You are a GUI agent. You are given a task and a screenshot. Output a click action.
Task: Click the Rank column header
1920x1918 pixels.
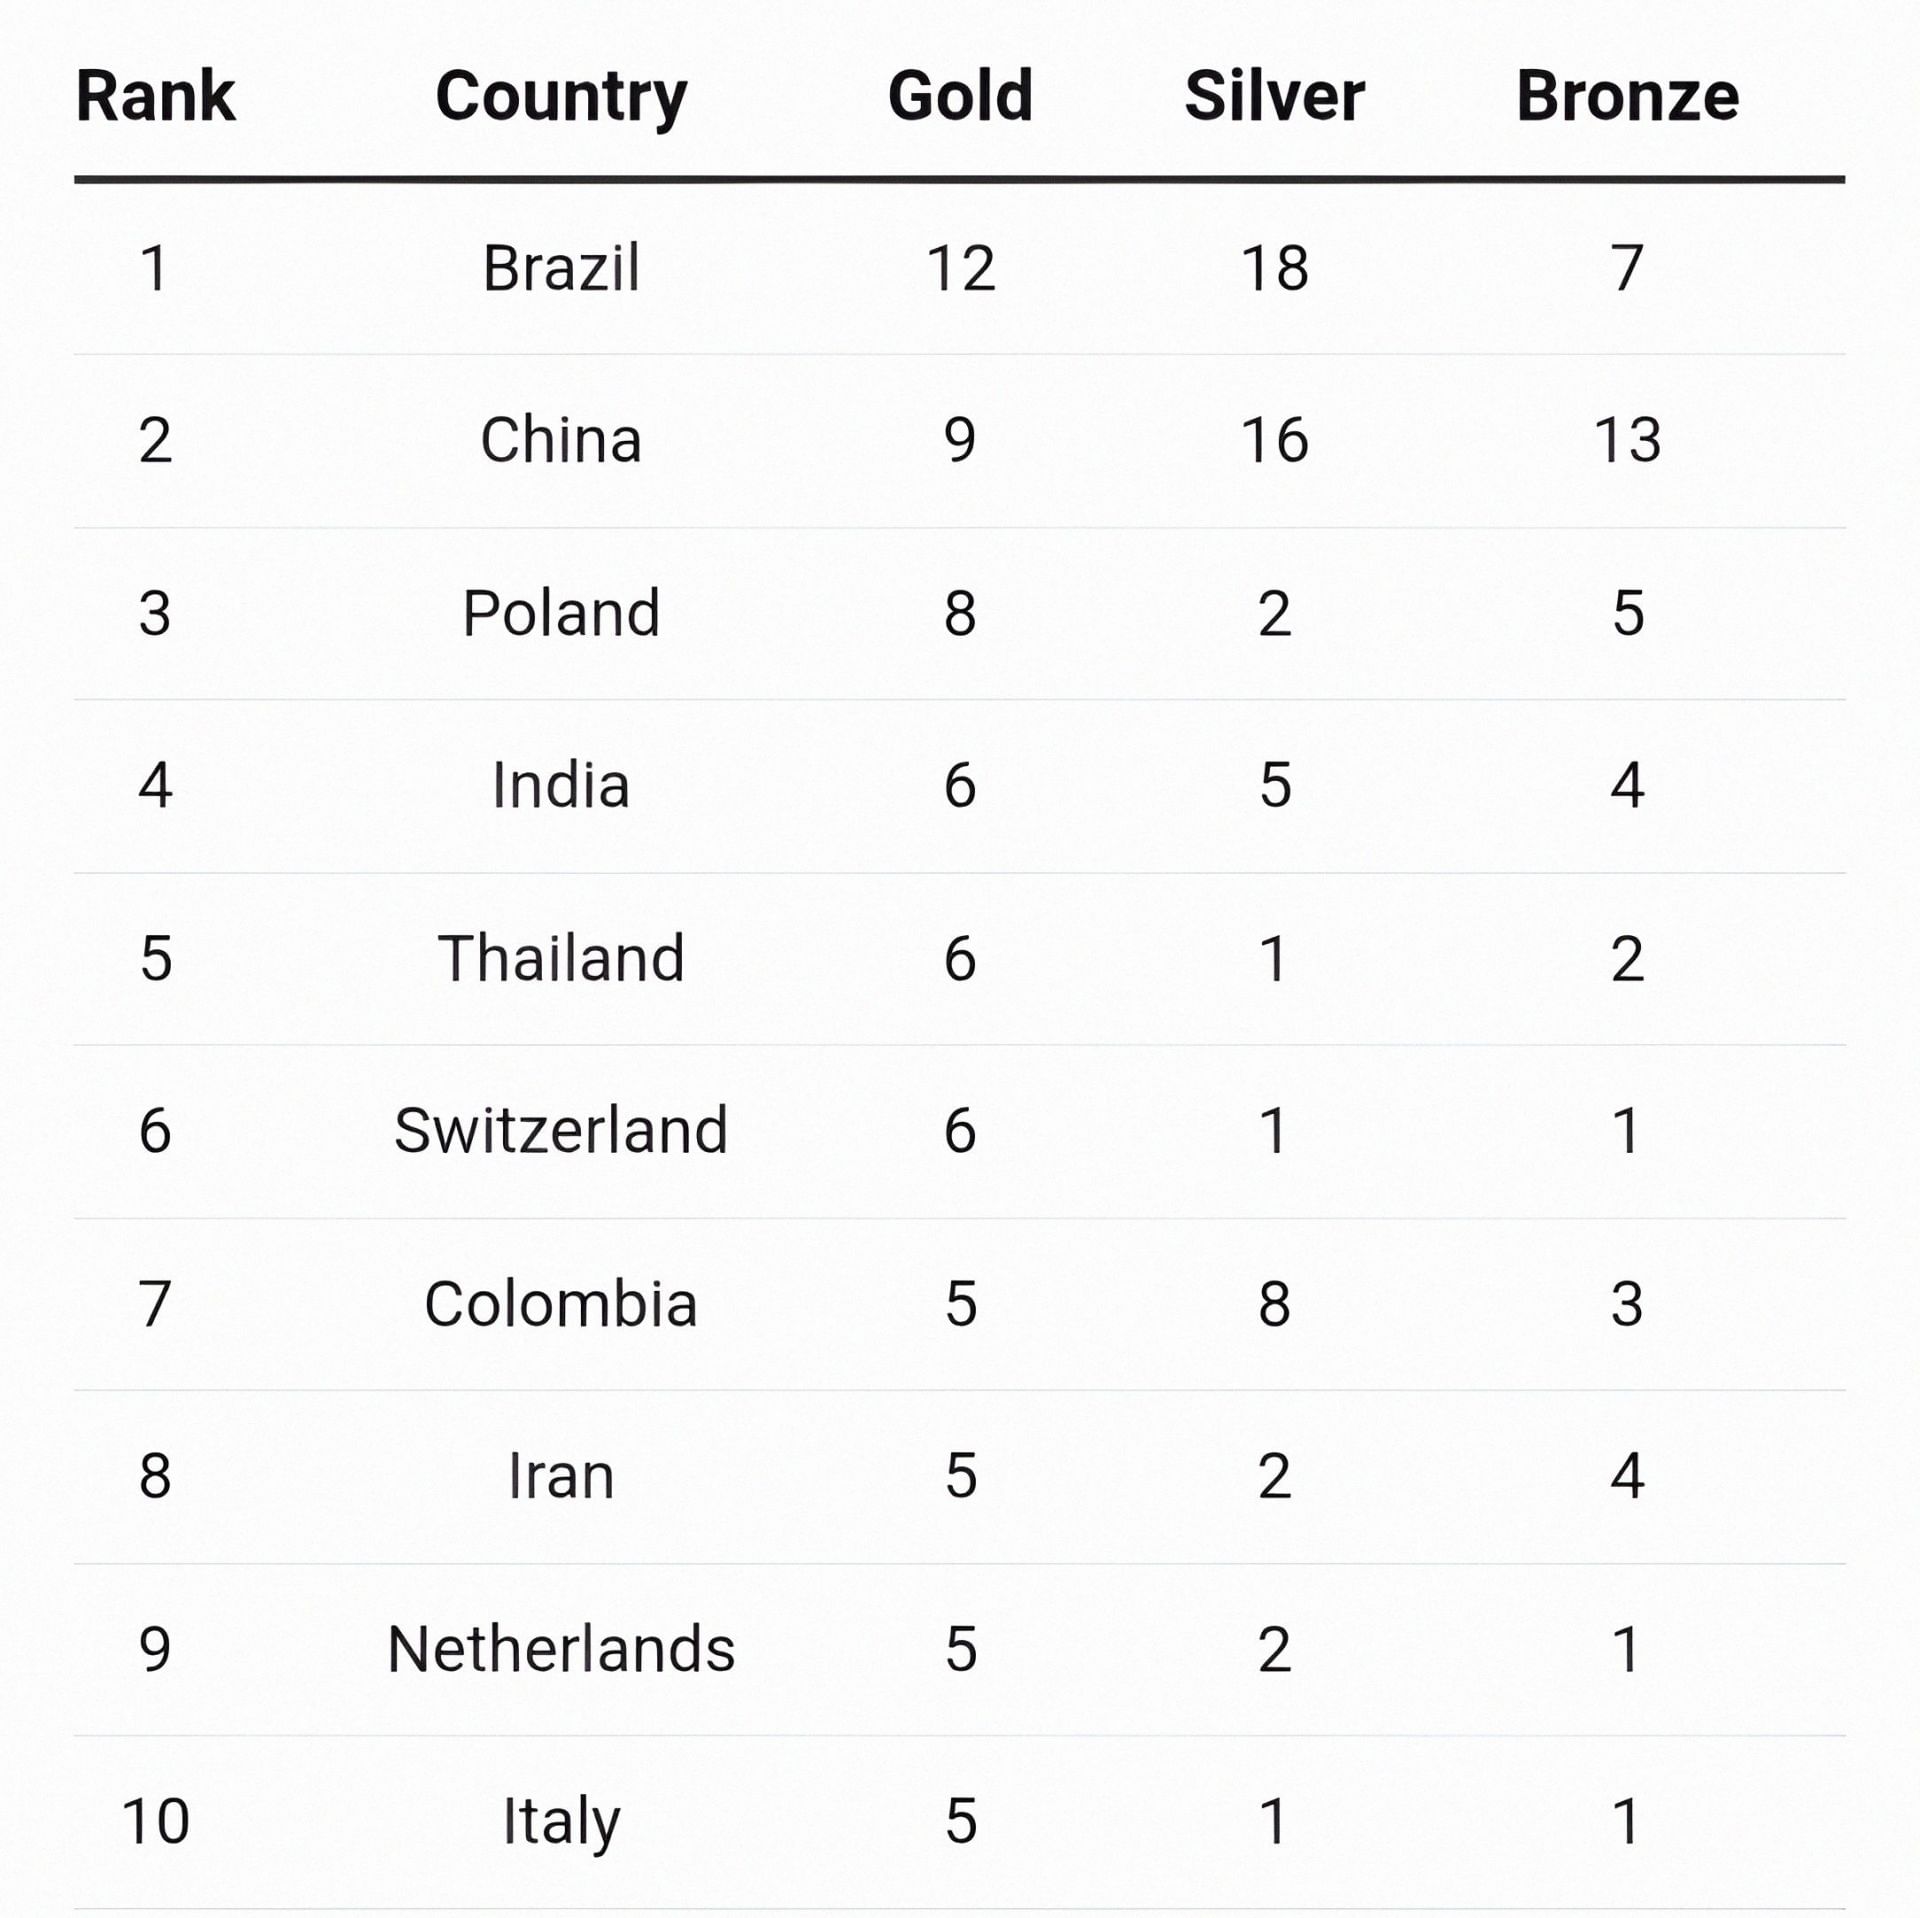155,97
